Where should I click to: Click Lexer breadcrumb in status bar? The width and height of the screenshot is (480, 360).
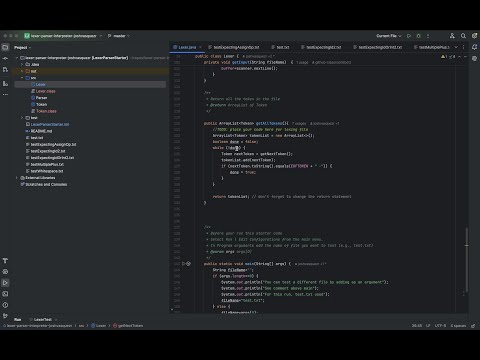click(x=99, y=326)
